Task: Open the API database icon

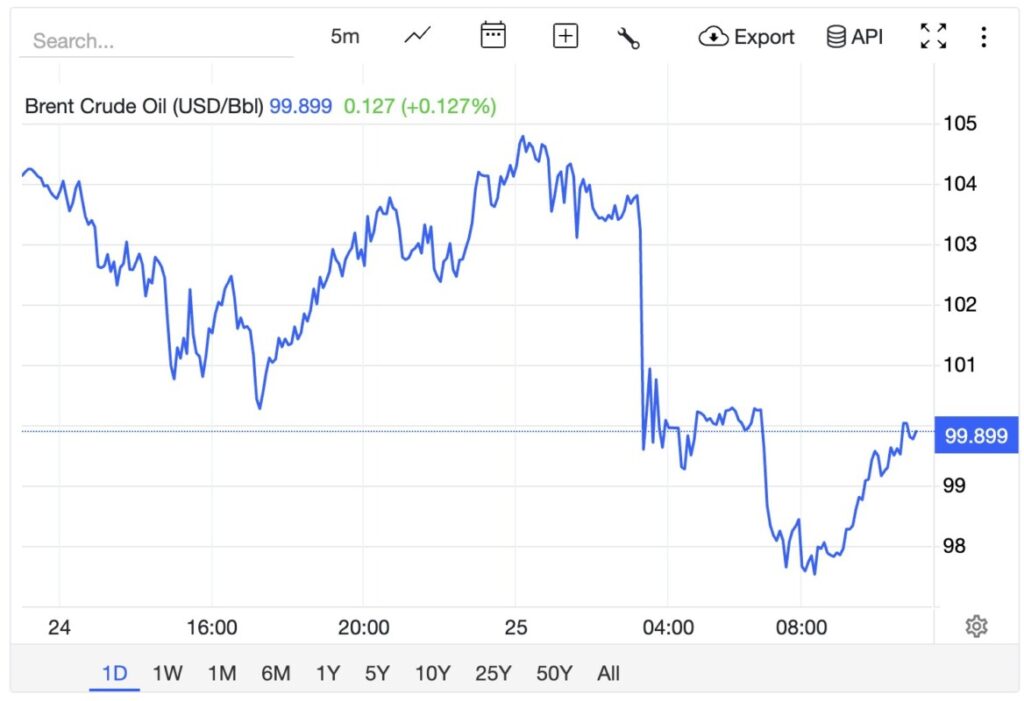Action: pos(836,36)
